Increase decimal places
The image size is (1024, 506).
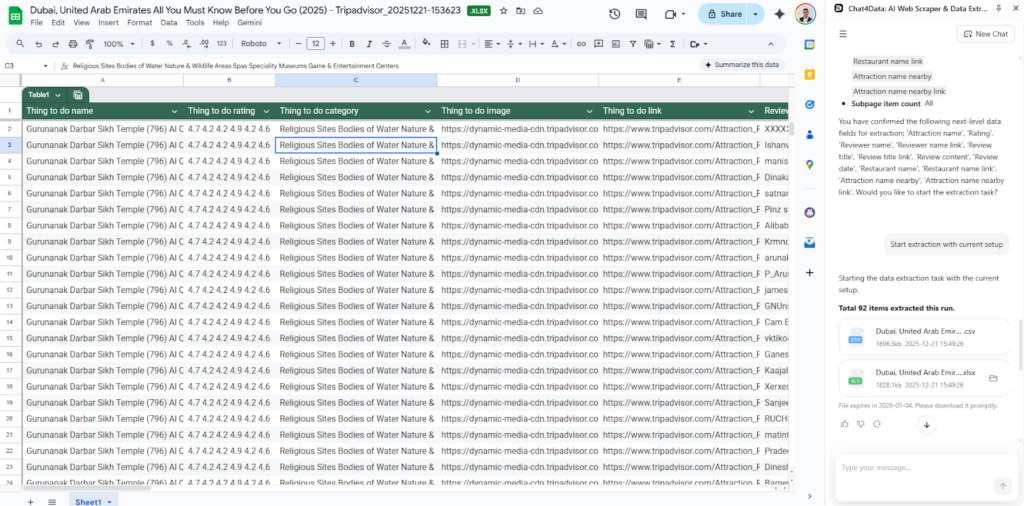[x=204, y=44]
